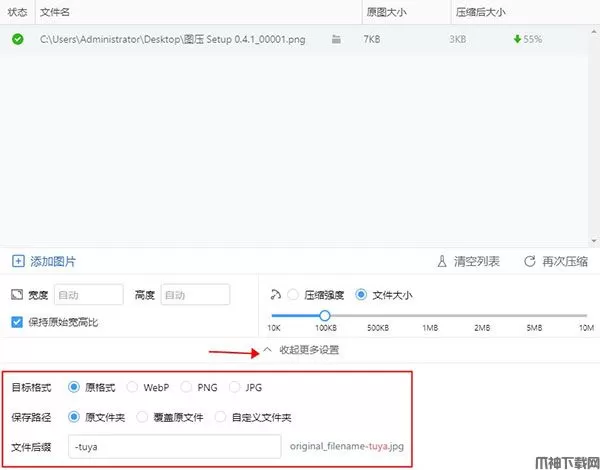Collapse settings via 收起更多设置
The width and height of the screenshot is (600, 470).
click(x=300, y=351)
